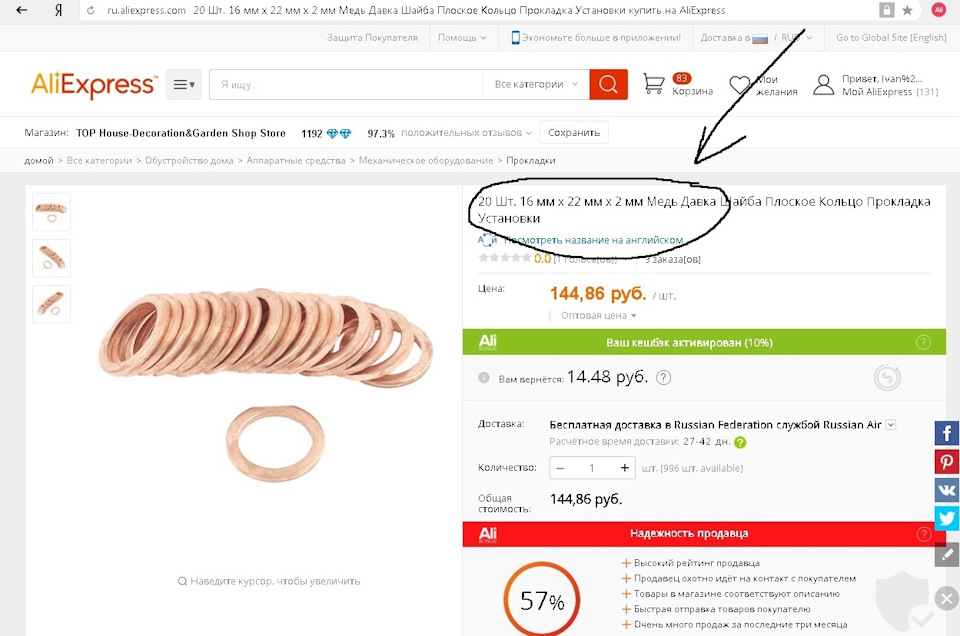Open the shopping cart icon

[x=654, y=84]
